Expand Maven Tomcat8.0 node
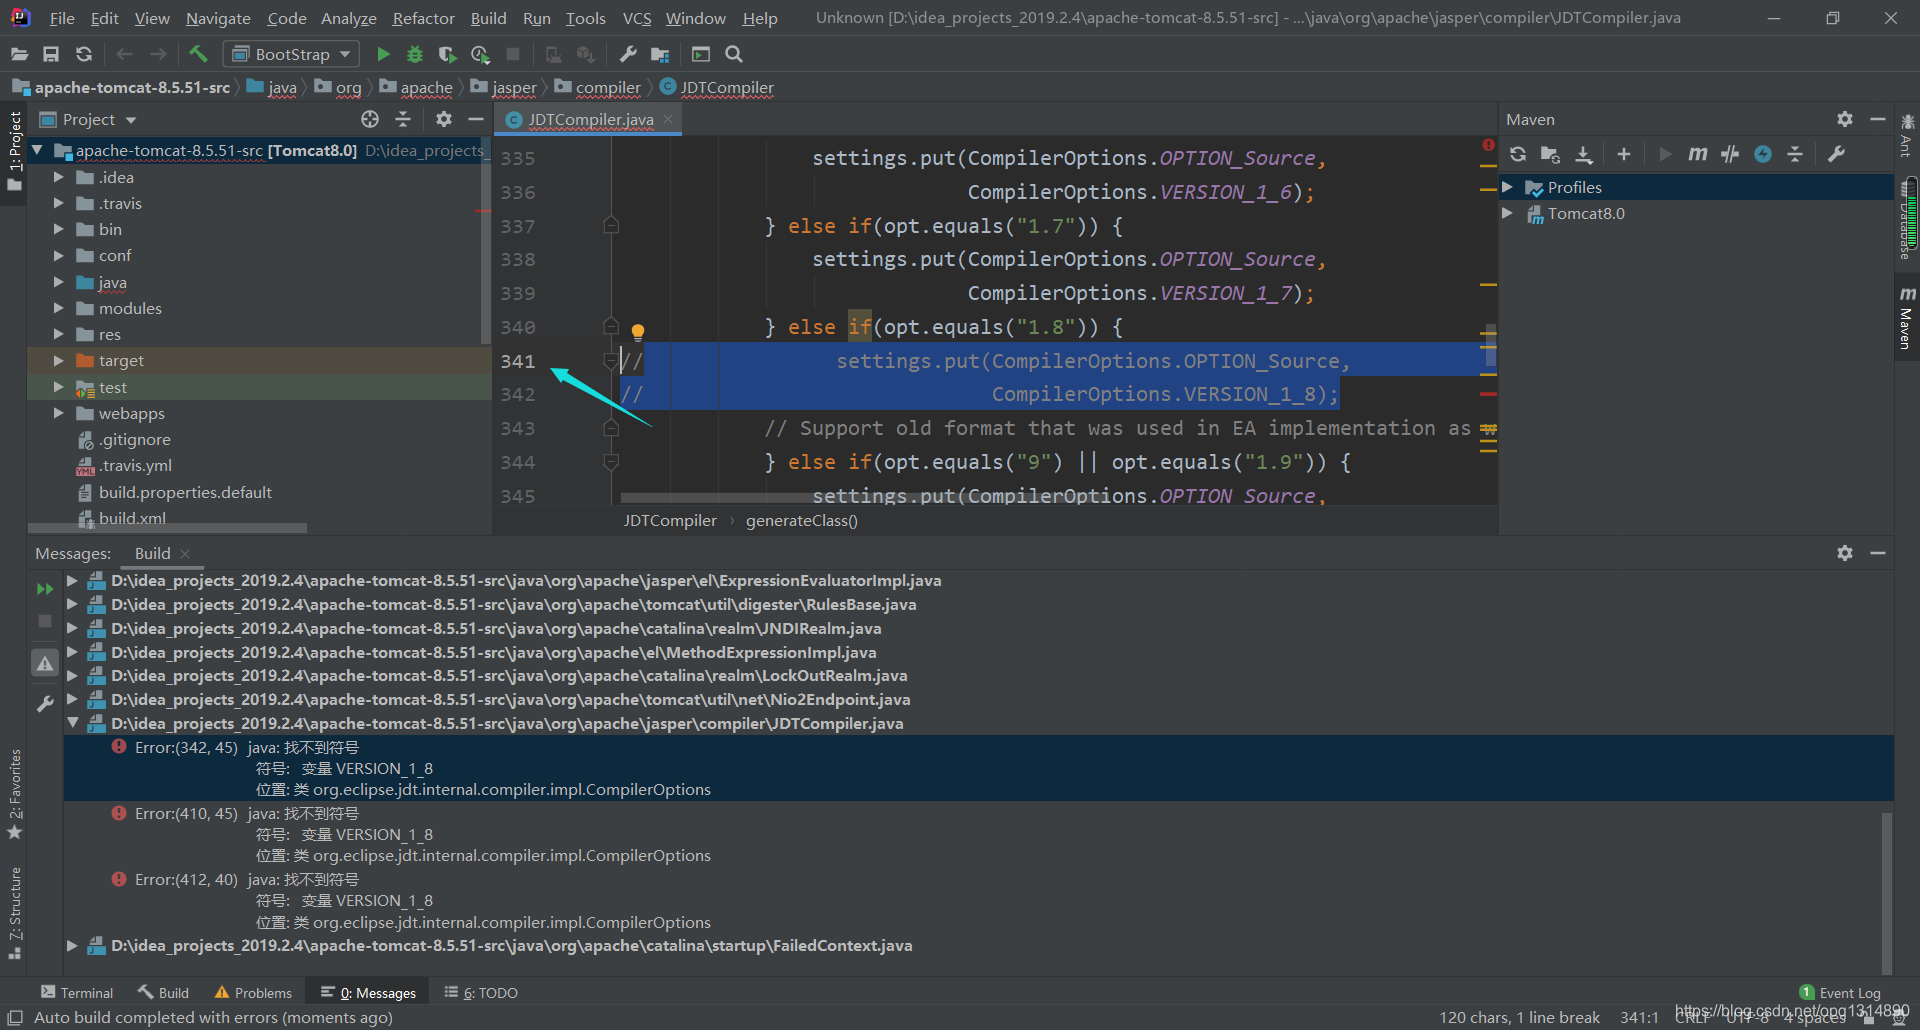Image resolution: width=1920 pixels, height=1030 pixels. point(1508,213)
